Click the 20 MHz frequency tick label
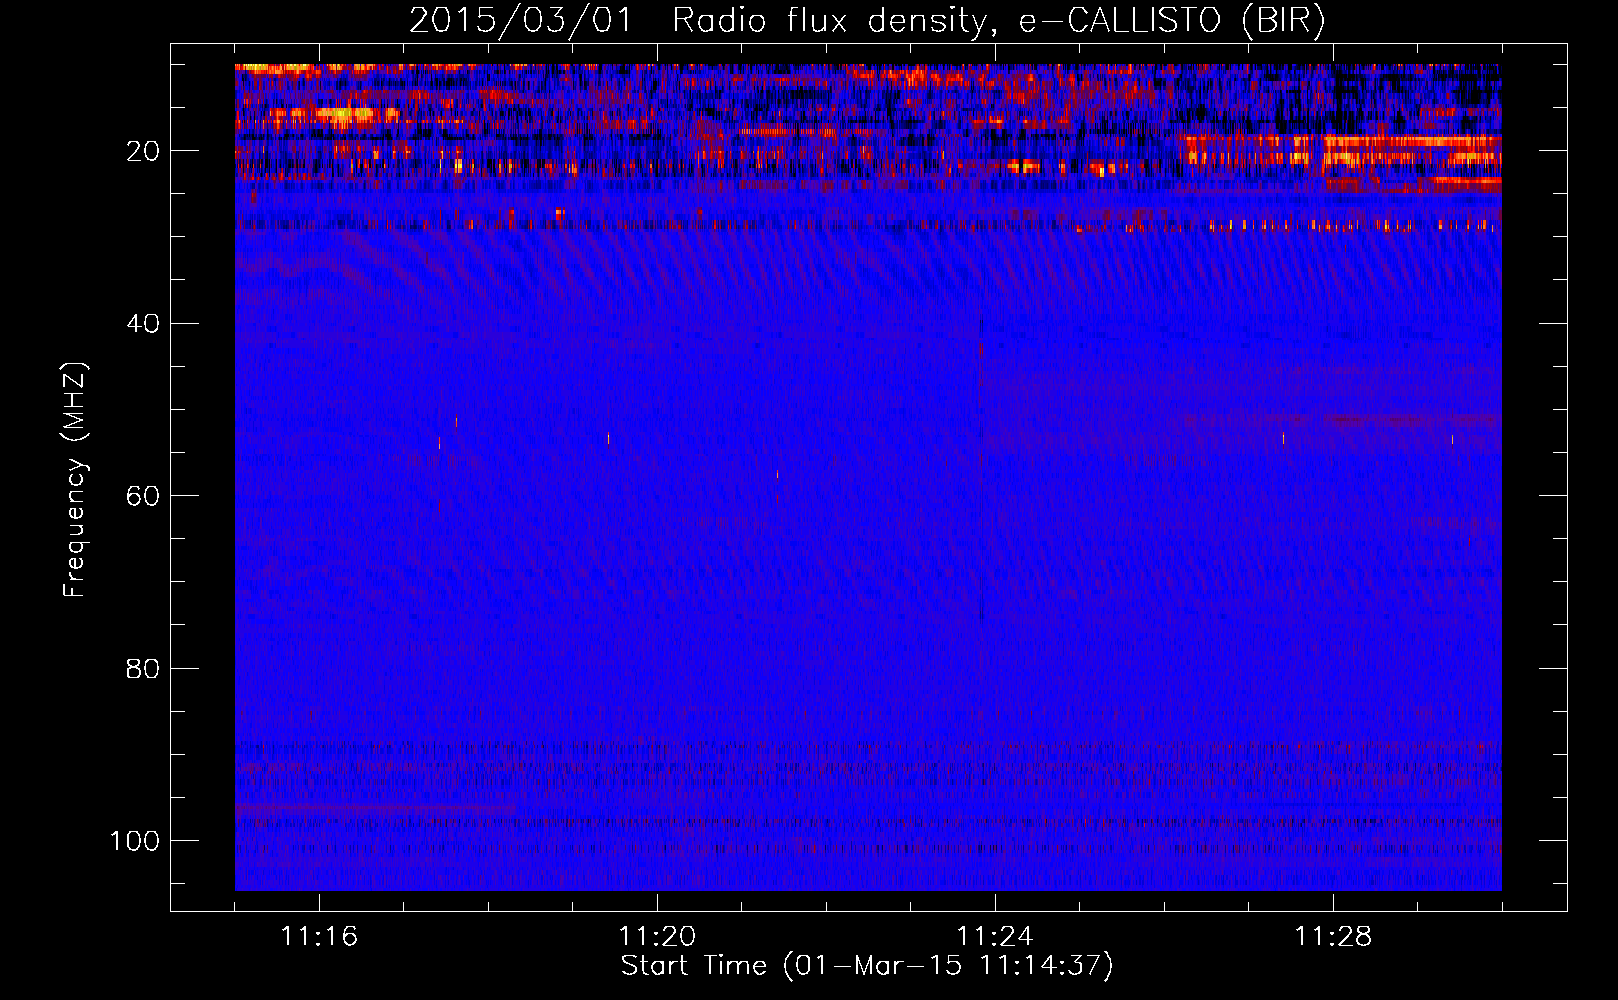 (142, 151)
